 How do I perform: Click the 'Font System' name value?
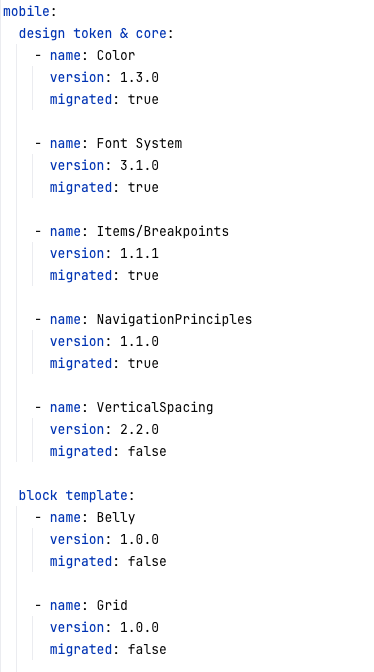(139, 143)
